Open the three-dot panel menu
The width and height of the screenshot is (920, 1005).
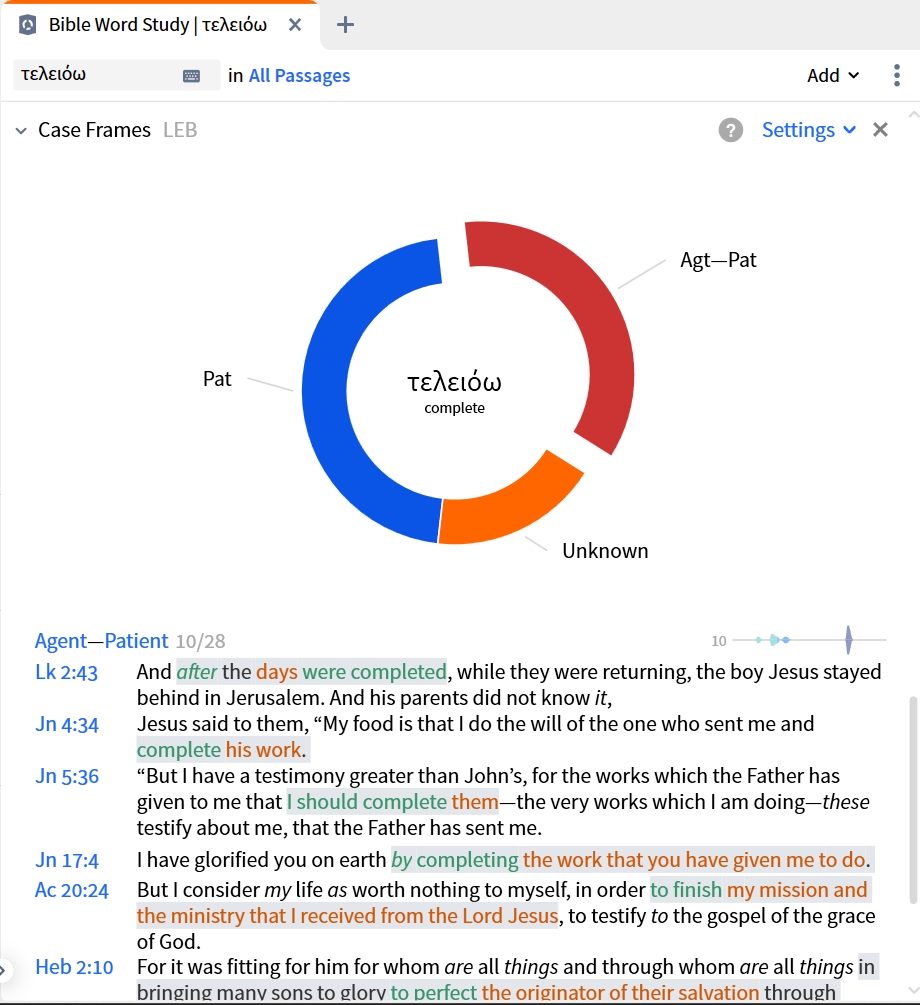896,75
